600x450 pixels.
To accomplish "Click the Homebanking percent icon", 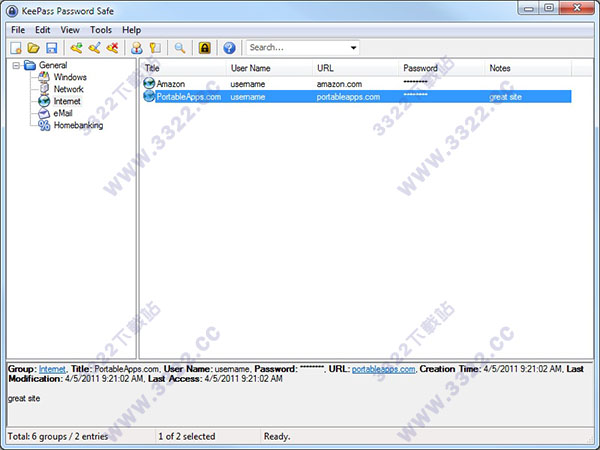I will click(44, 125).
